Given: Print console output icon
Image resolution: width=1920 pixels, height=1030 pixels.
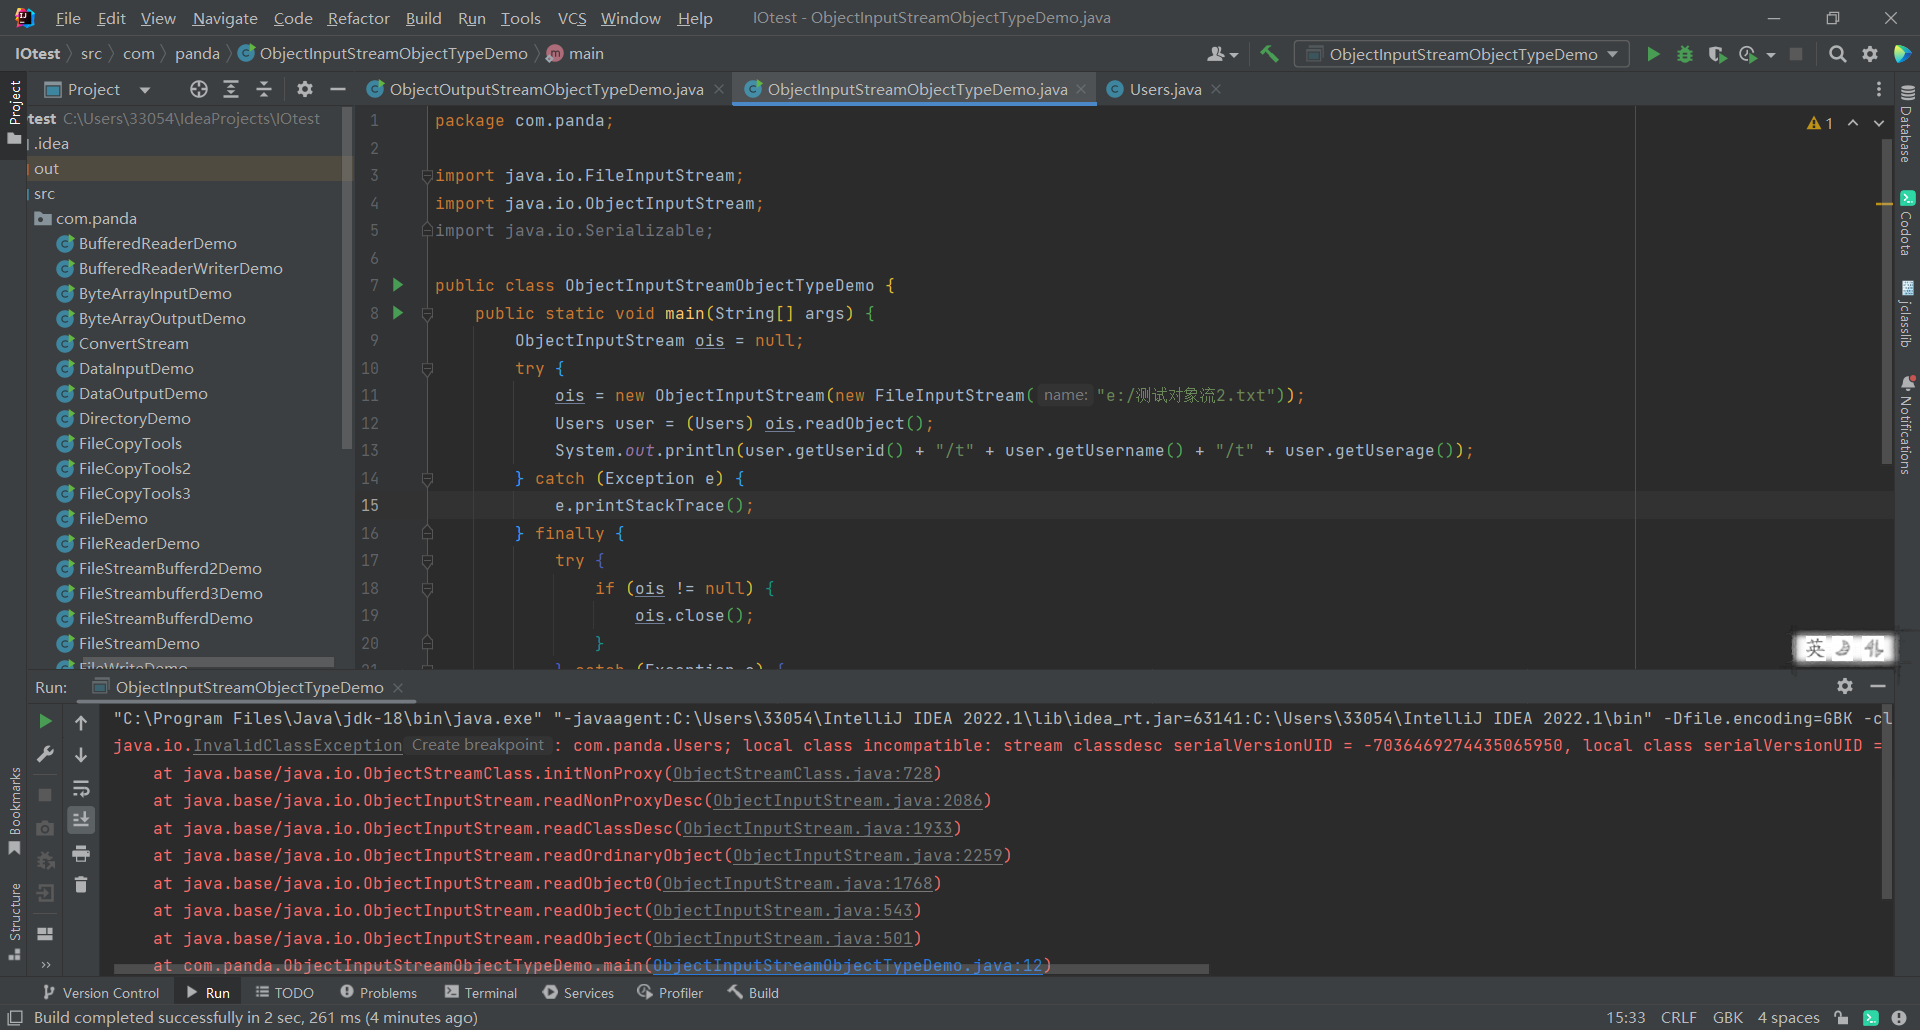Looking at the screenshot, I should (x=81, y=853).
